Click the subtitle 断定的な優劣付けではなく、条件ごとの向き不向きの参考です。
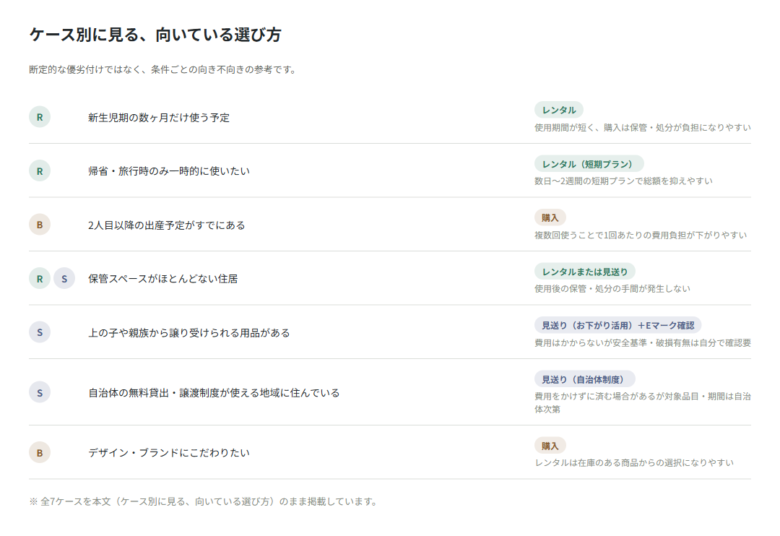This screenshot has height=536, width=780. pos(163,70)
